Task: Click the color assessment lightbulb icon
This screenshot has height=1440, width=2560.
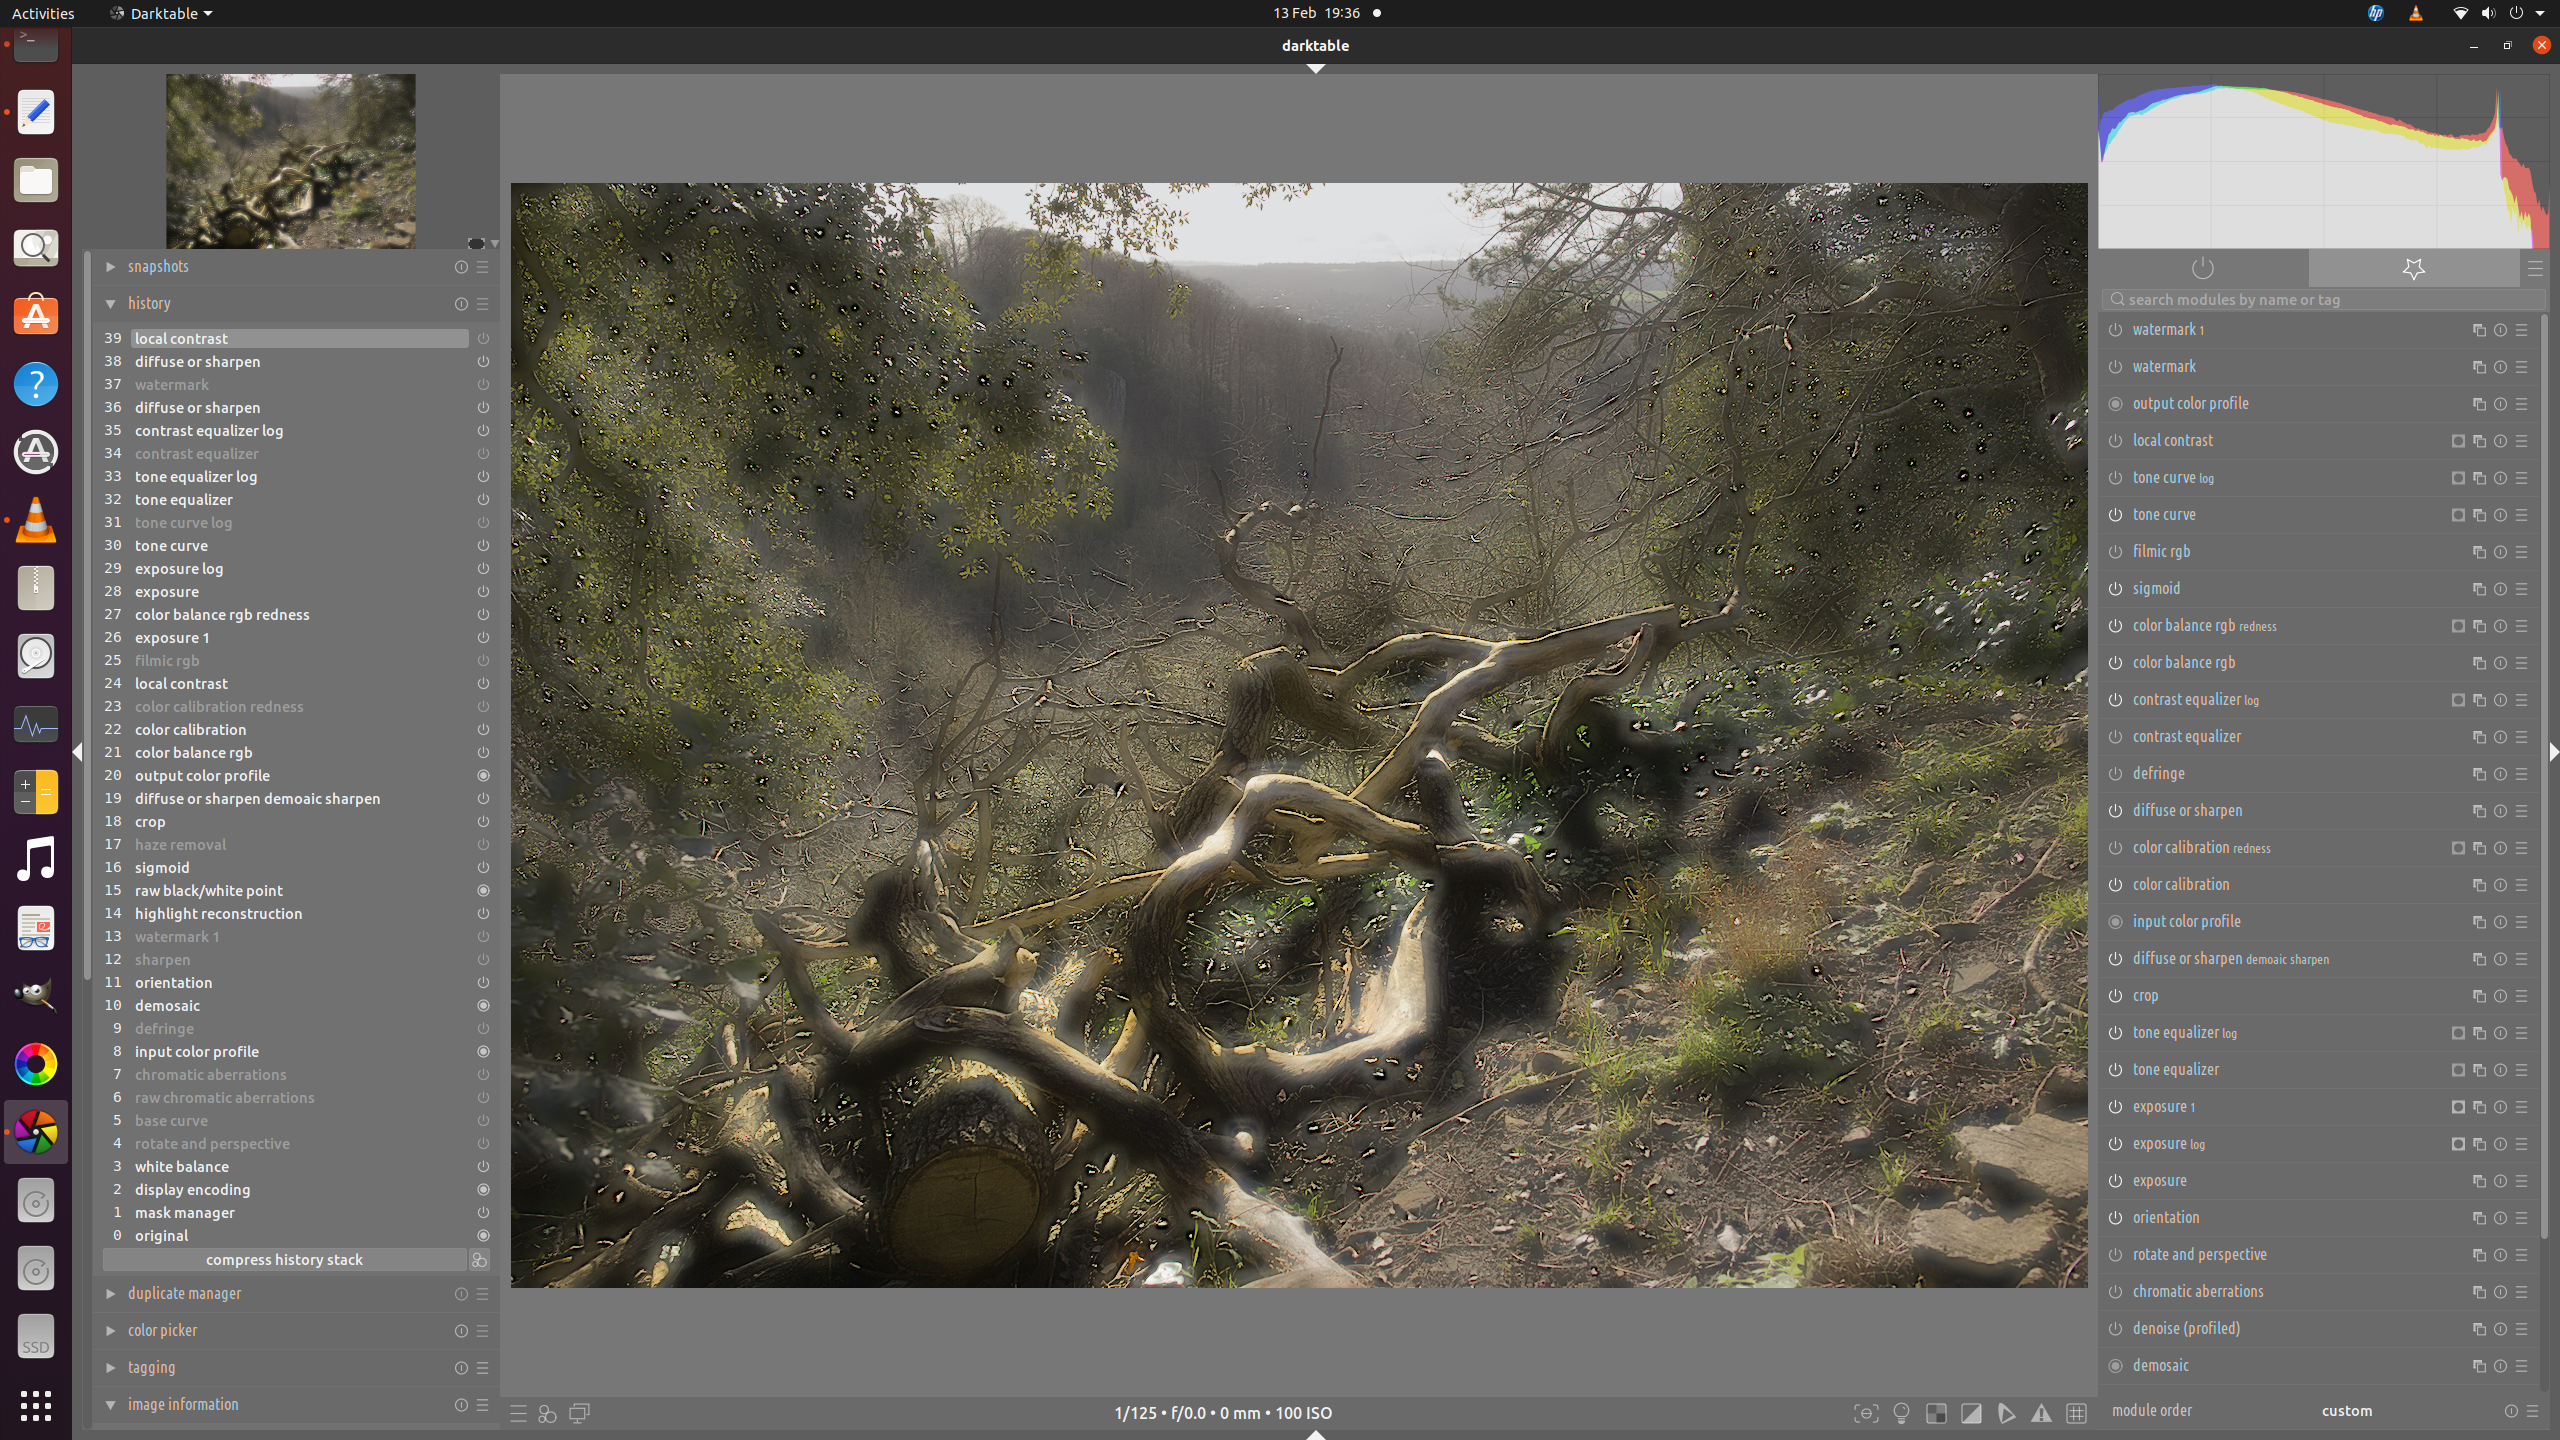Action: [1901, 1413]
